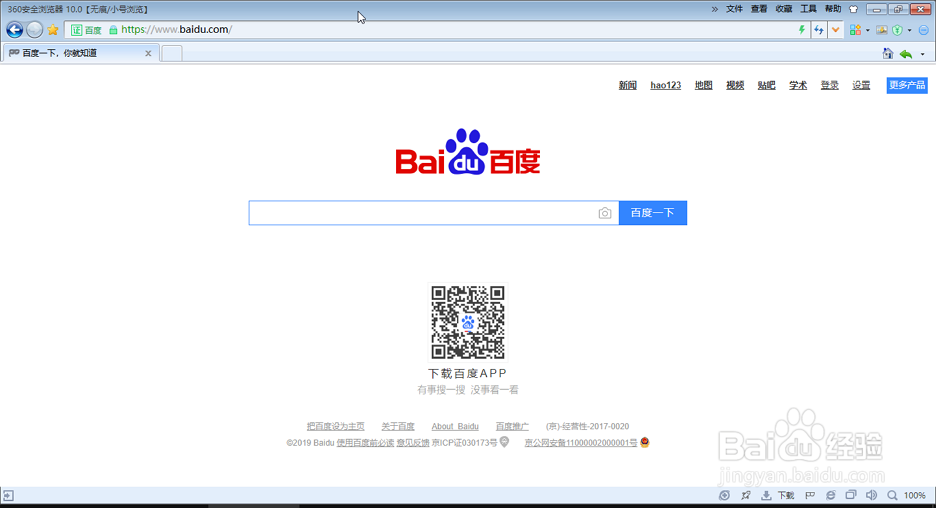This screenshot has width=936, height=508.
Task: Switch browser engine with IE icon
Action: tap(830, 495)
